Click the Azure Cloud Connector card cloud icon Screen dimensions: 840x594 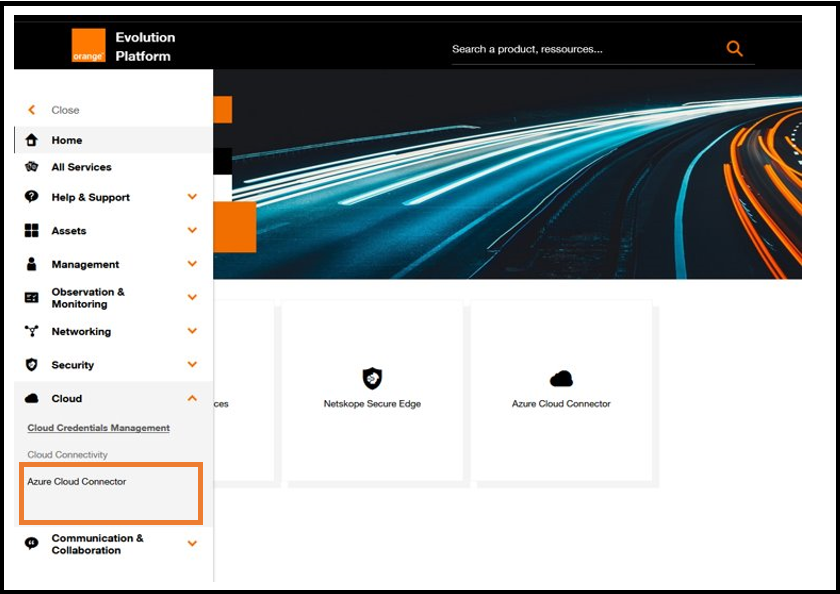[561, 379]
